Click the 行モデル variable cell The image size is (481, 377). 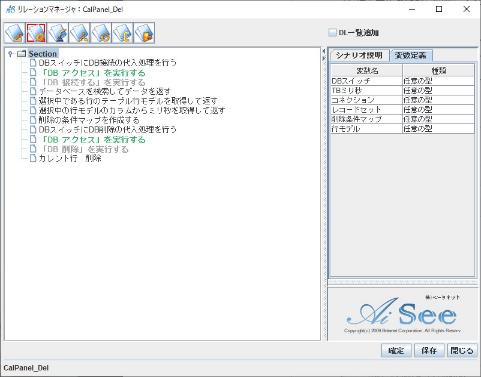pos(367,129)
